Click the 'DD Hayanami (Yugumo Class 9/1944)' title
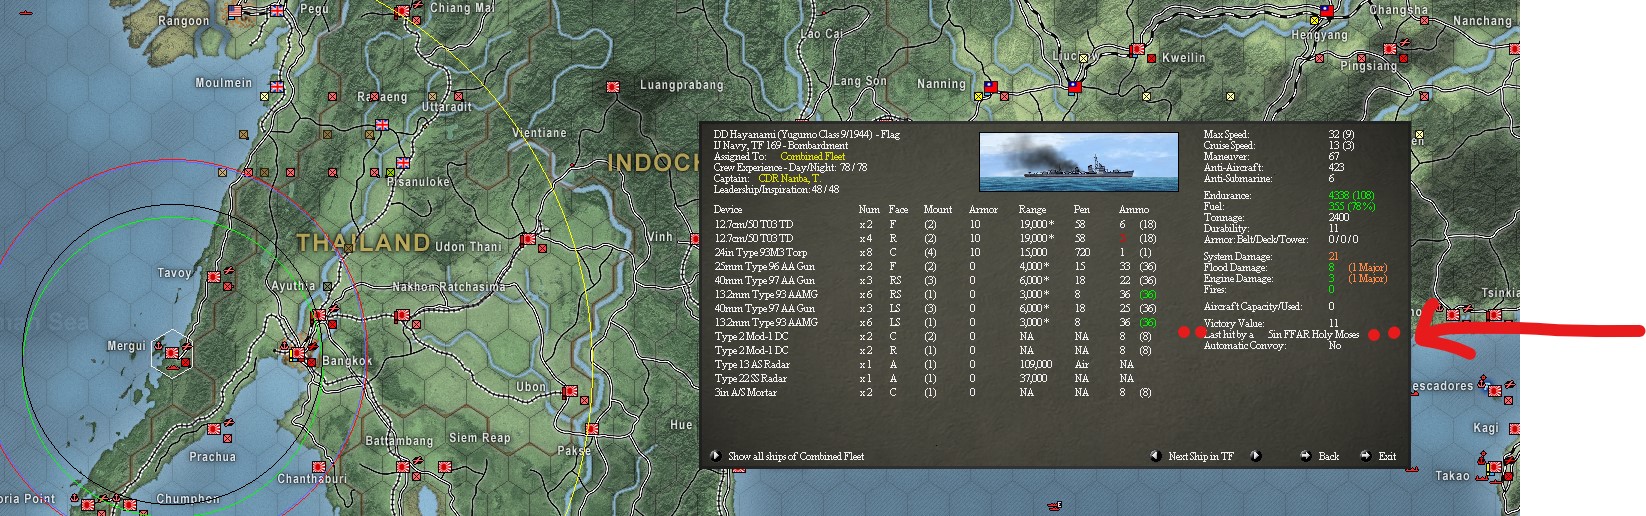Image resolution: width=1646 pixels, height=516 pixels. click(x=794, y=135)
